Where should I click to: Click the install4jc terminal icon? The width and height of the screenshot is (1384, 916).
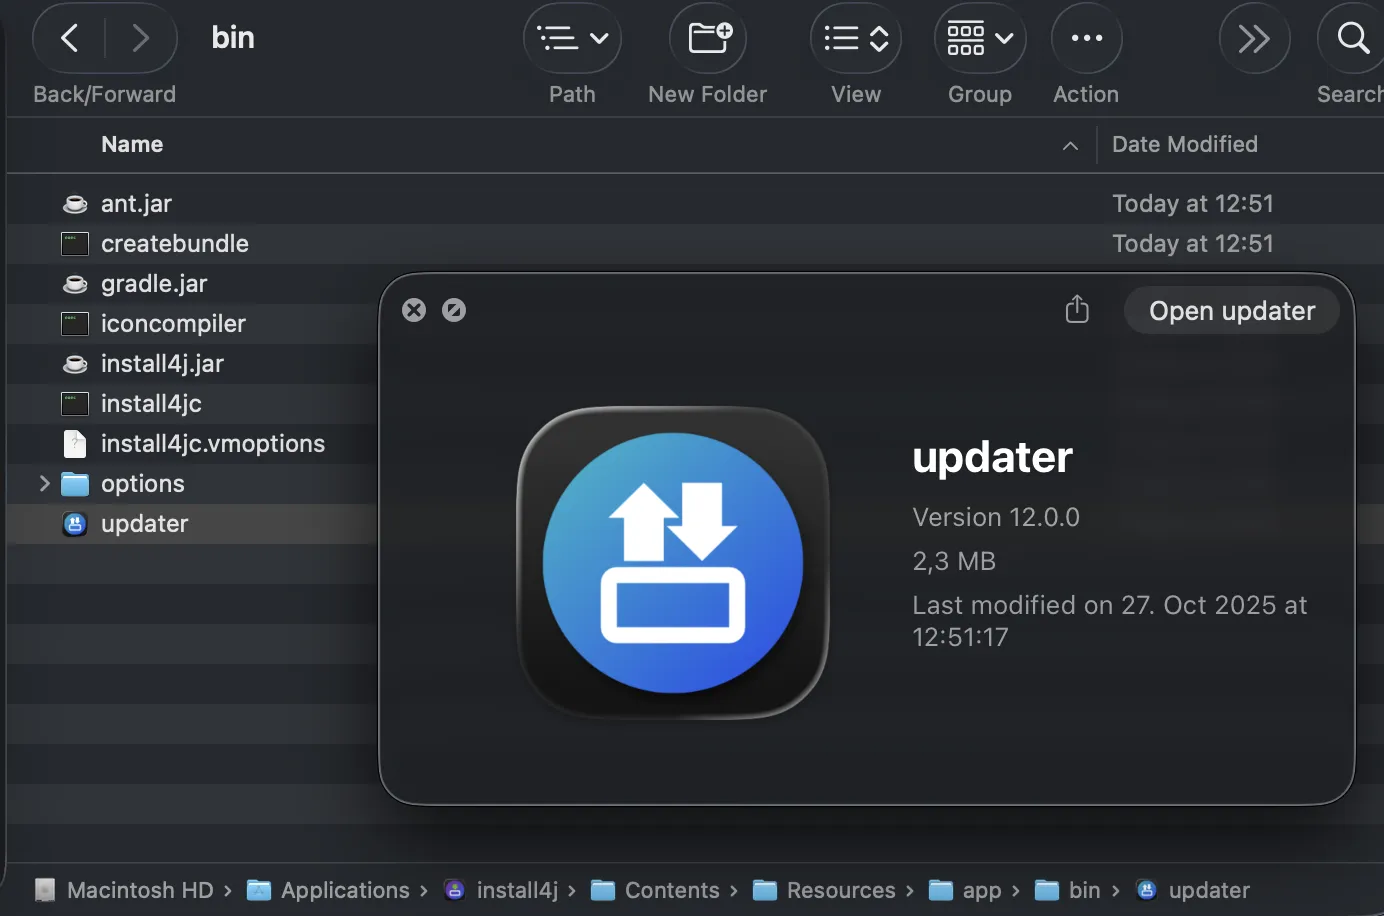point(74,404)
